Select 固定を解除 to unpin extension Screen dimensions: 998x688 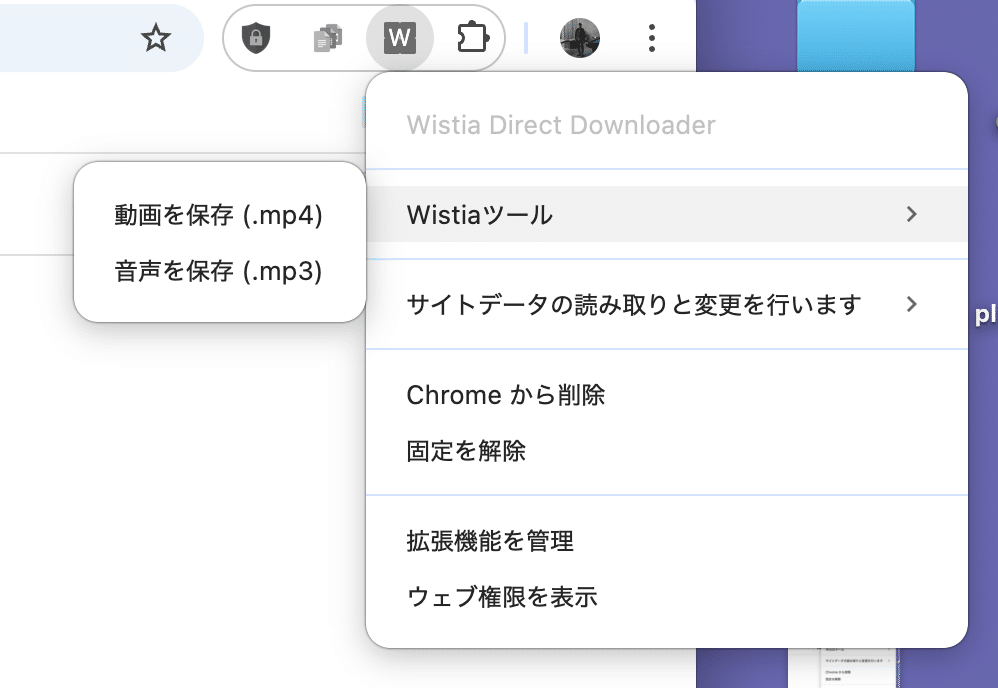point(466,451)
